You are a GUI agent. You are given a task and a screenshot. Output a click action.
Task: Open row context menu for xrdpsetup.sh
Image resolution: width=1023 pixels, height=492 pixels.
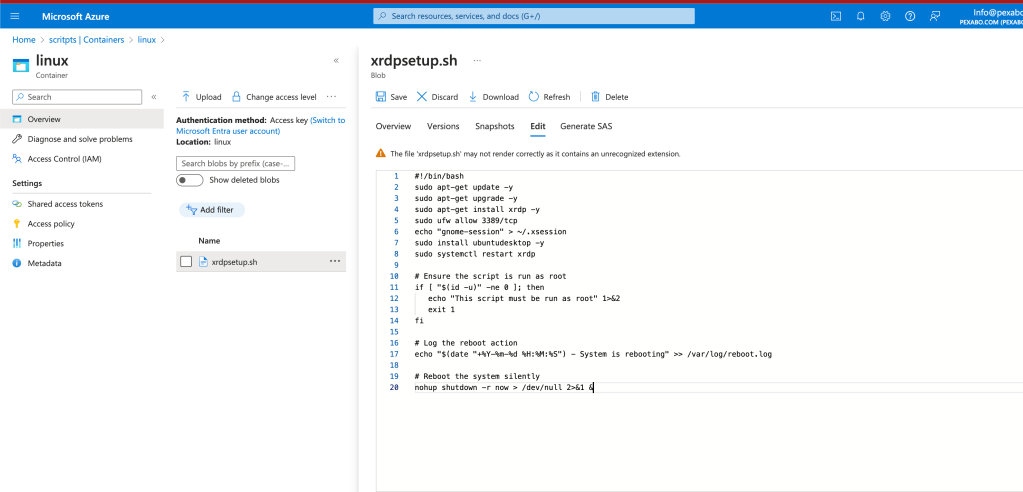point(335,261)
